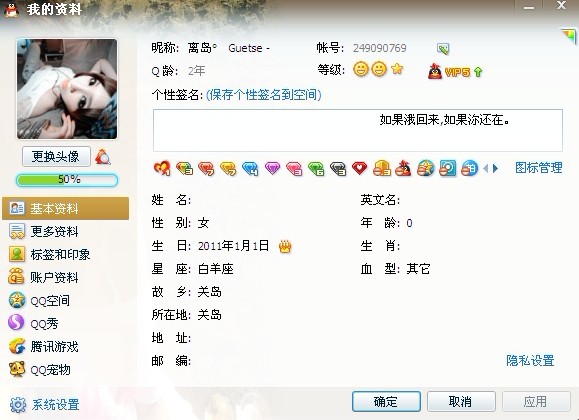Click the purple diamond badge icon
This screenshot has width=579, height=420.
coord(272,168)
